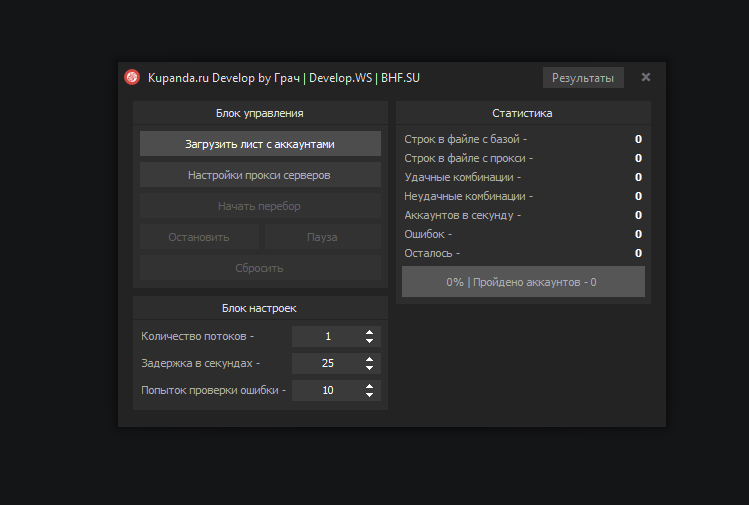The width and height of the screenshot is (749, 505).
Task: Click the Строк в файле с прокси label
Action: (x=468, y=158)
